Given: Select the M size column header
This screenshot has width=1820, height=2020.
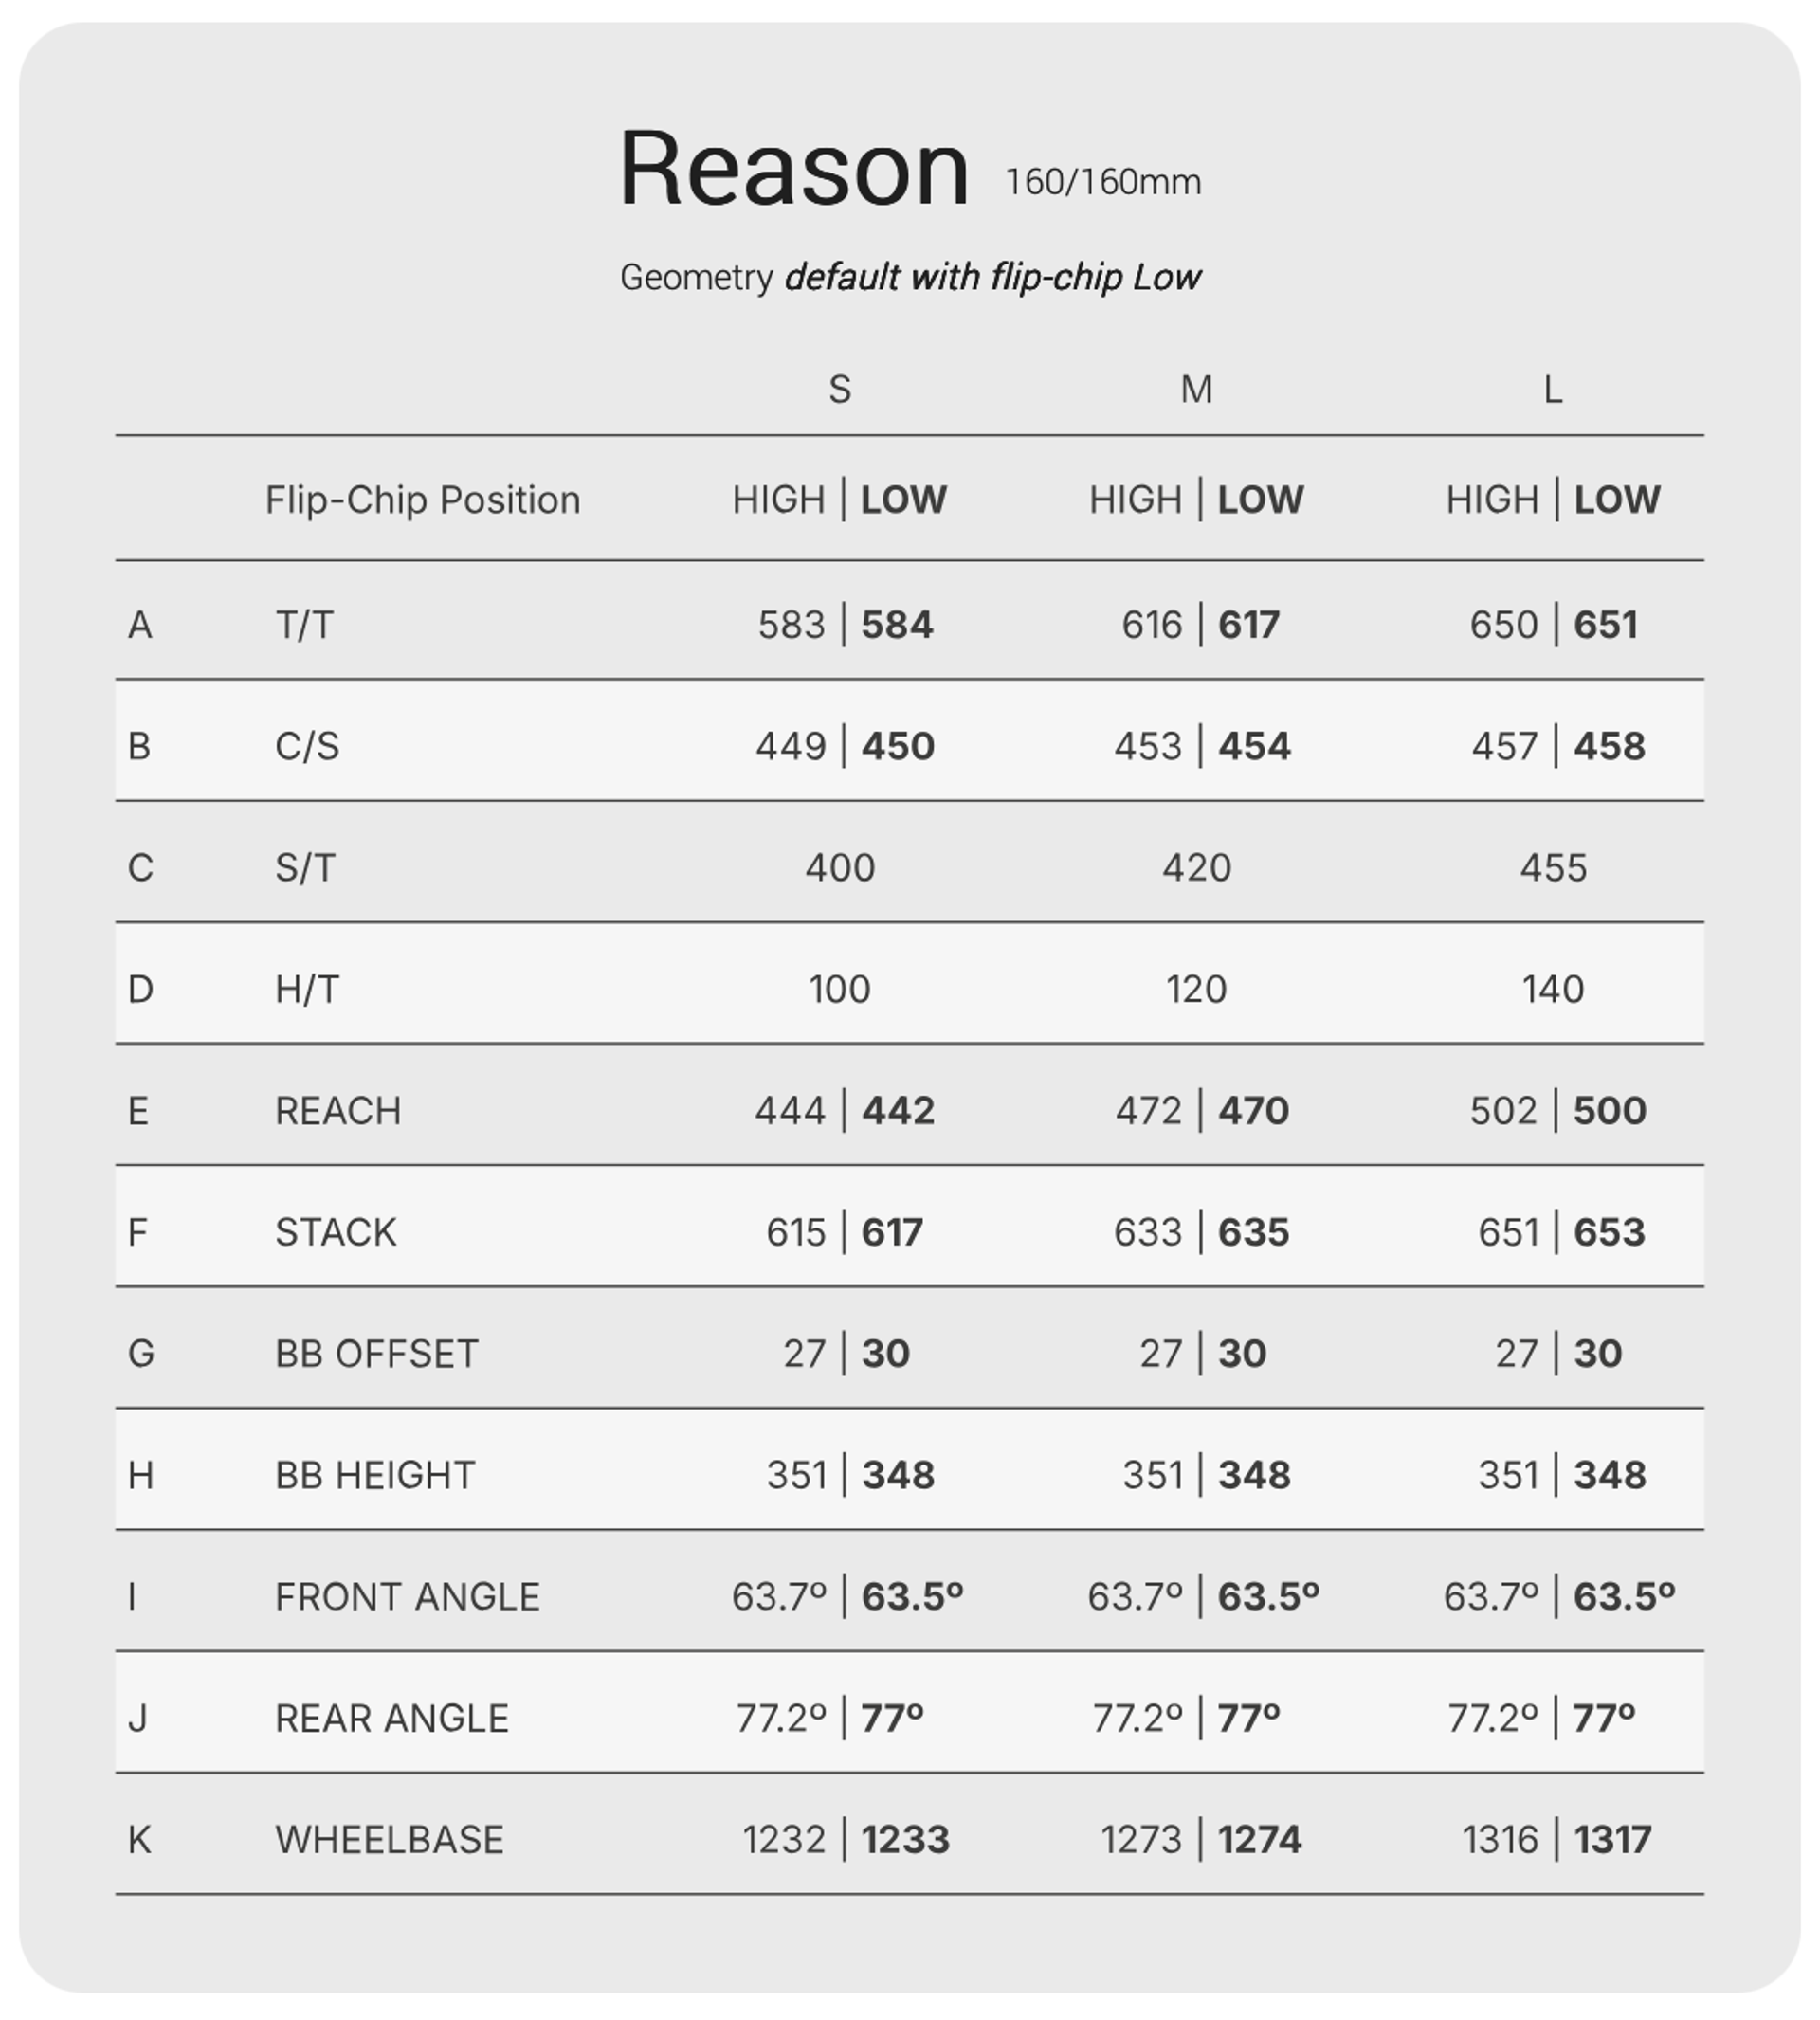Looking at the screenshot, I should [x=1196, y=389].
